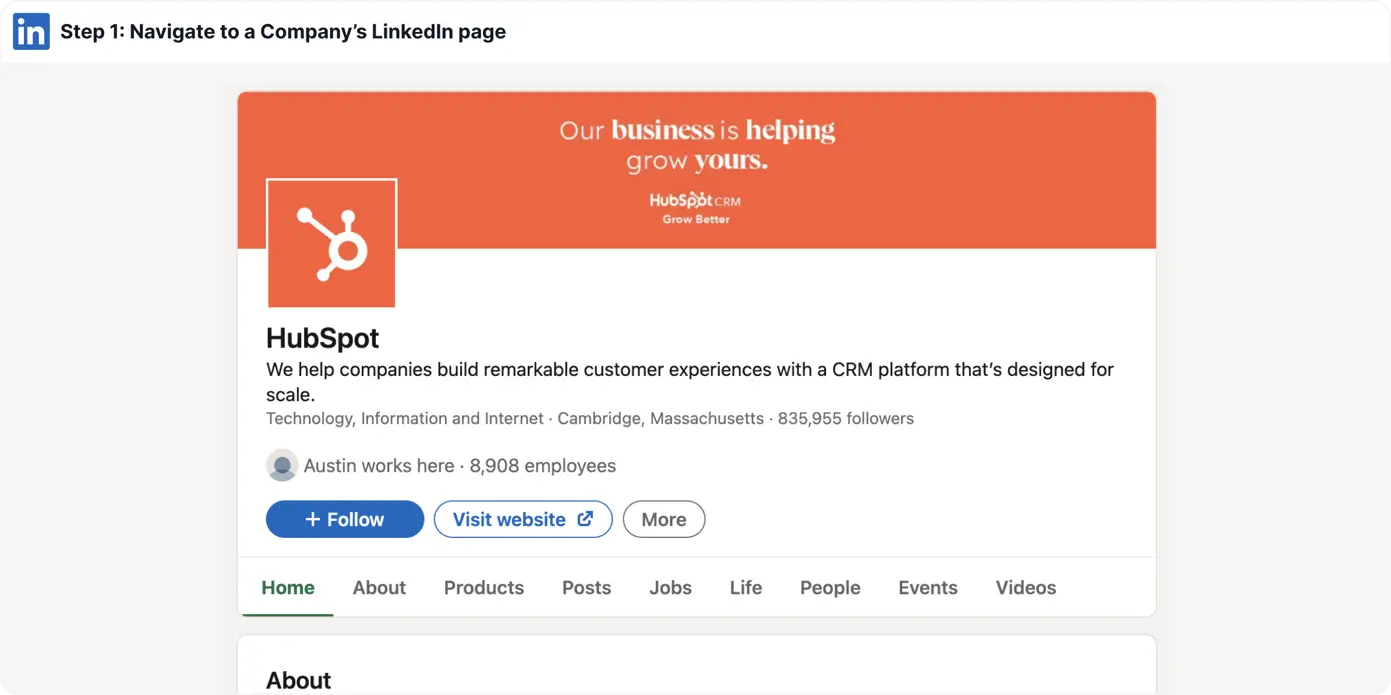
Task: Go to the Posts tab
Action: pos(586,588)
